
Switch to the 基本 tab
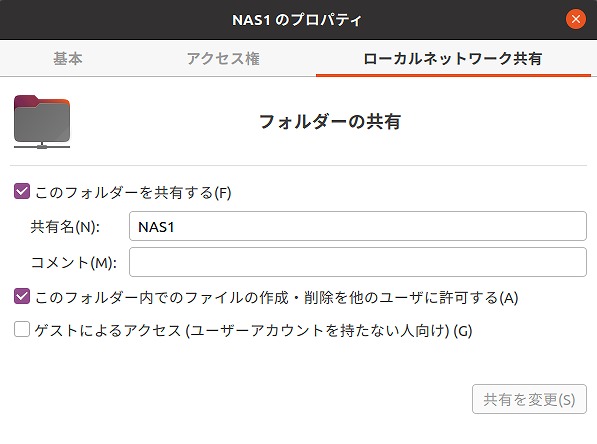click(x=68, y=59)
